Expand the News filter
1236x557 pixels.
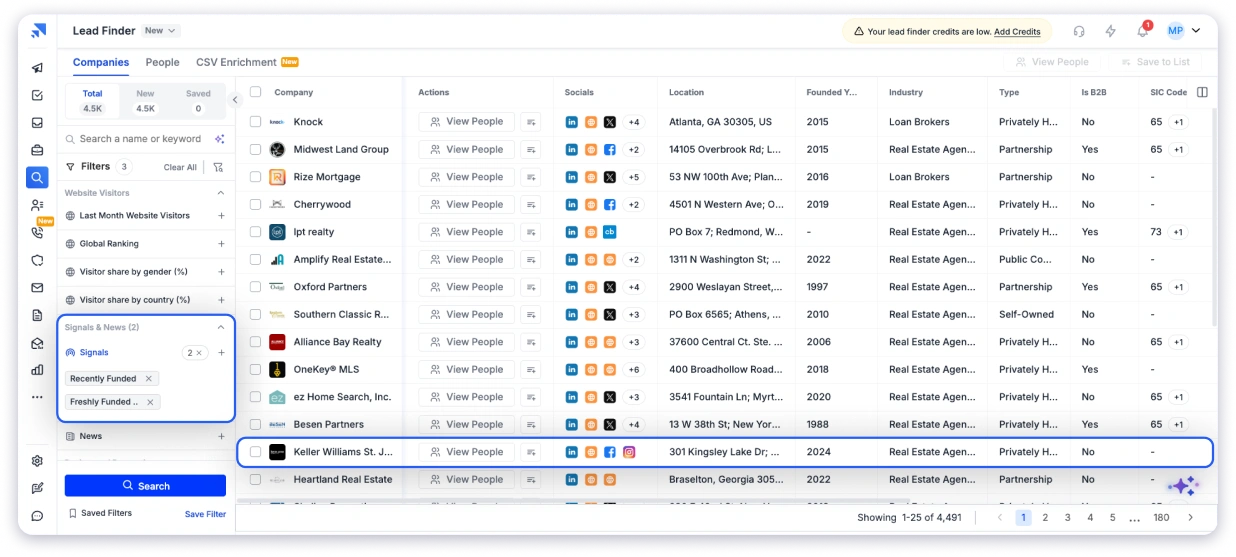point(221,436)
